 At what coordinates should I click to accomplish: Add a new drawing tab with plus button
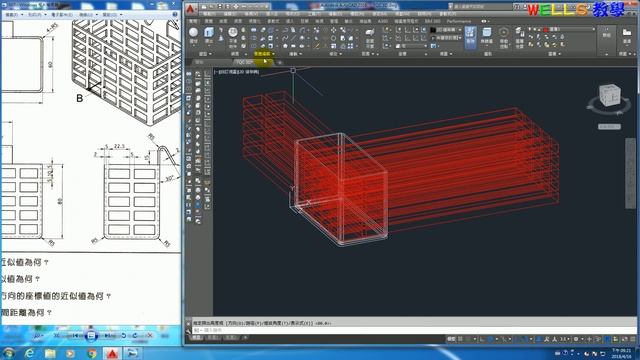(280, 62)
